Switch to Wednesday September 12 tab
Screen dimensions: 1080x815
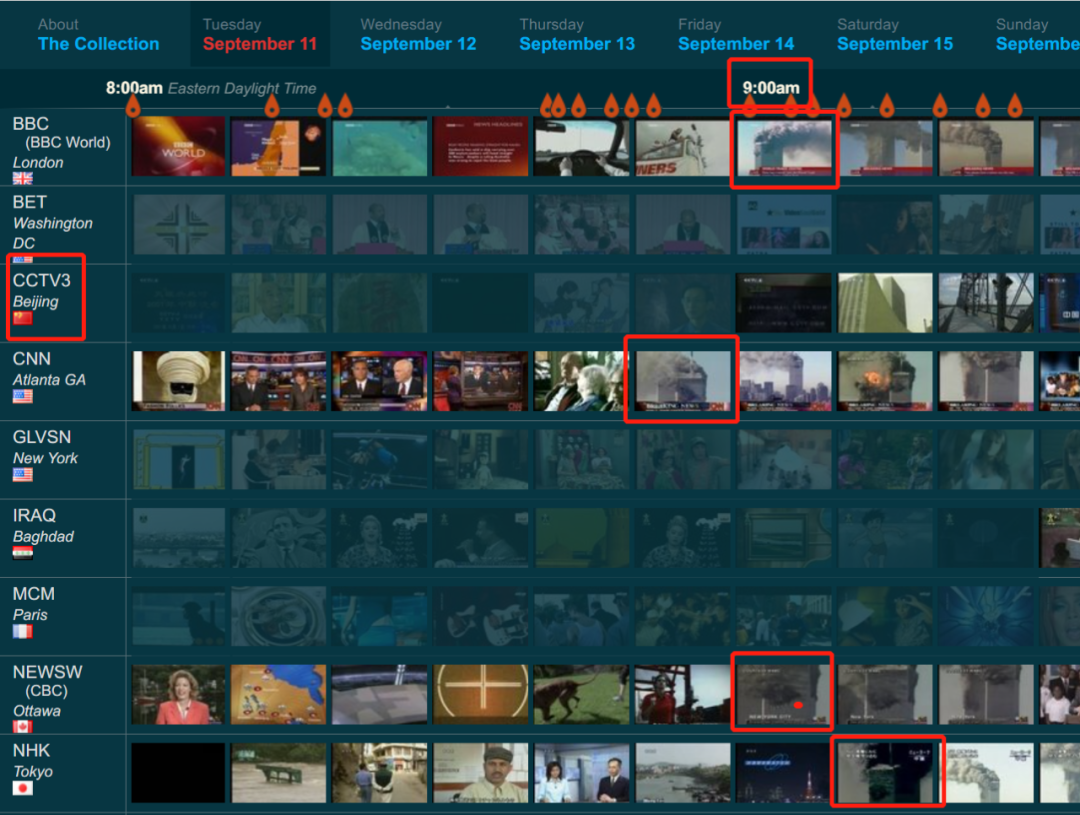[x=418, y=35]
